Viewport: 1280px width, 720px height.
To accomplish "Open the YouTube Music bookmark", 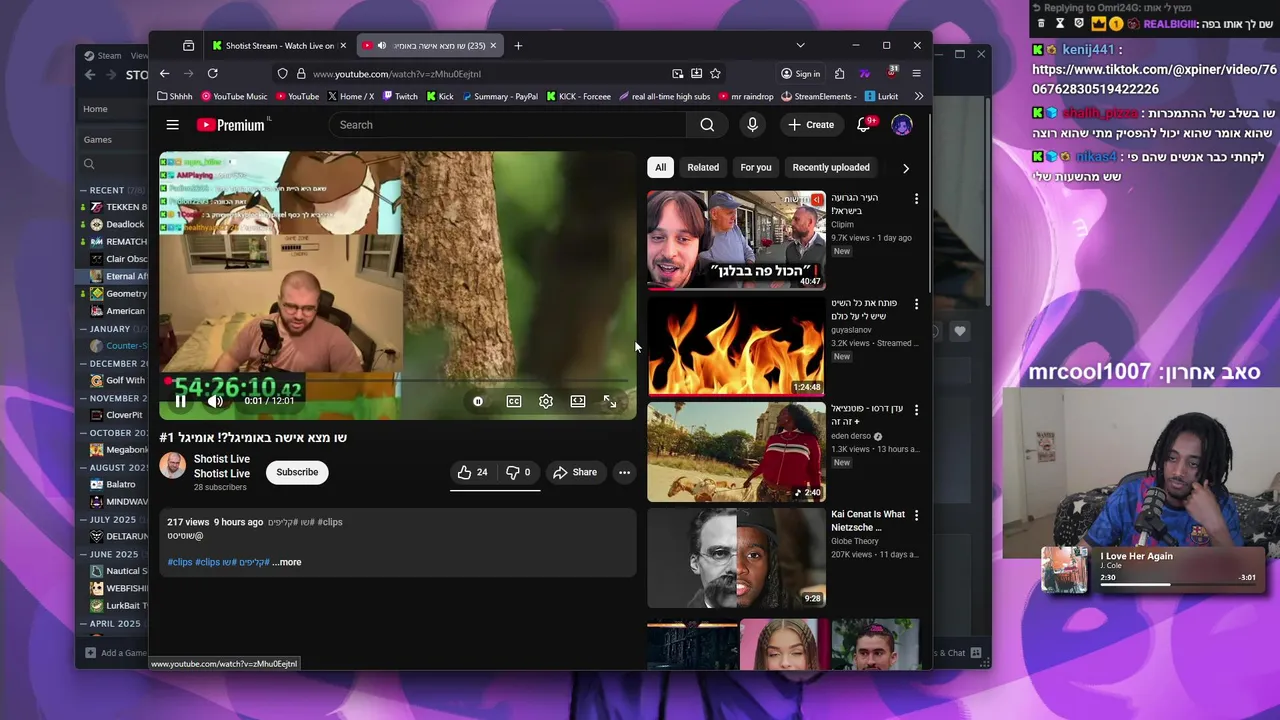I will [234, 96].
